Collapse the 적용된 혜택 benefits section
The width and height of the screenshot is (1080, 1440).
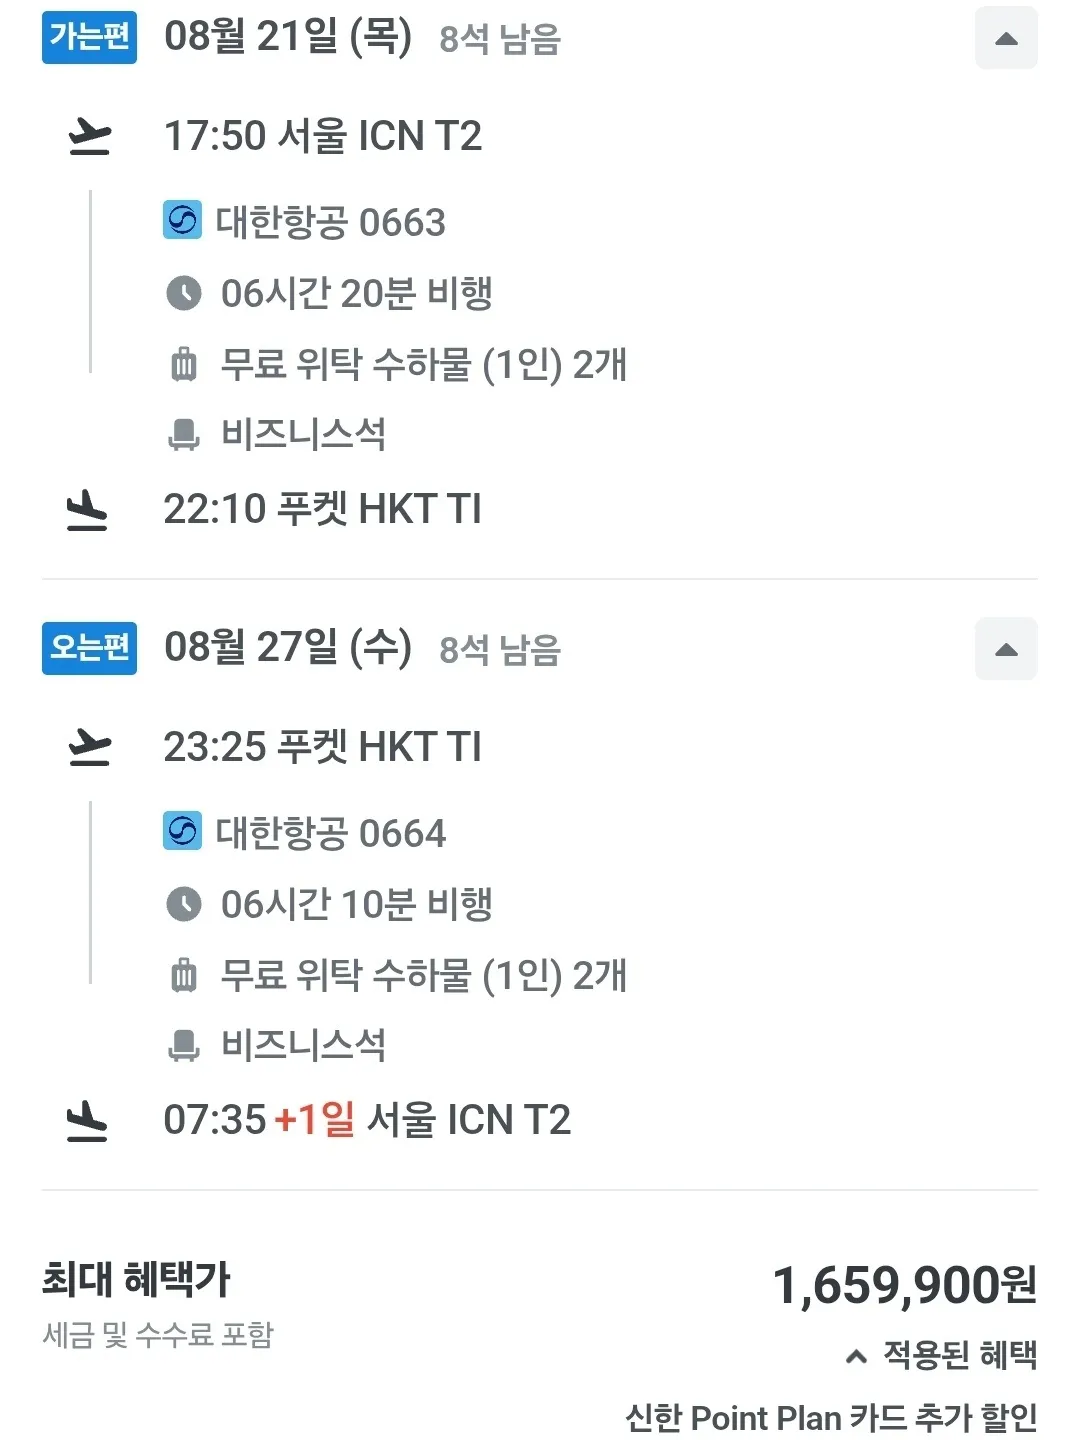[x=857, y=1357]
